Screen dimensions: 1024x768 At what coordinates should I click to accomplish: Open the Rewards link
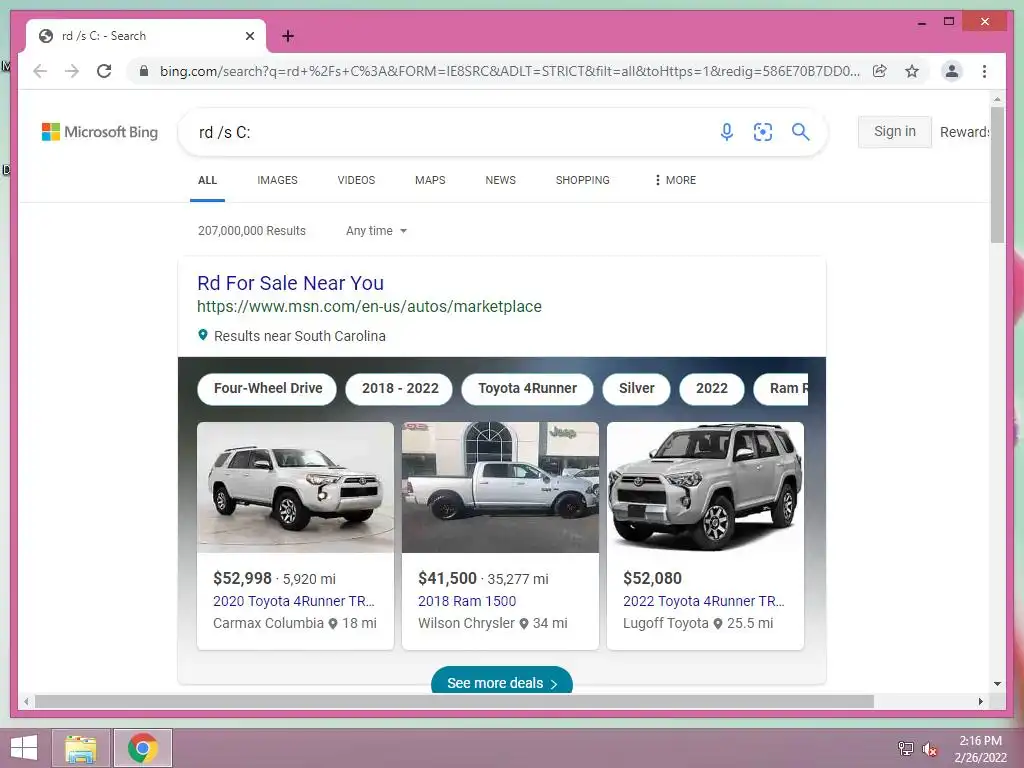point(964,132)
